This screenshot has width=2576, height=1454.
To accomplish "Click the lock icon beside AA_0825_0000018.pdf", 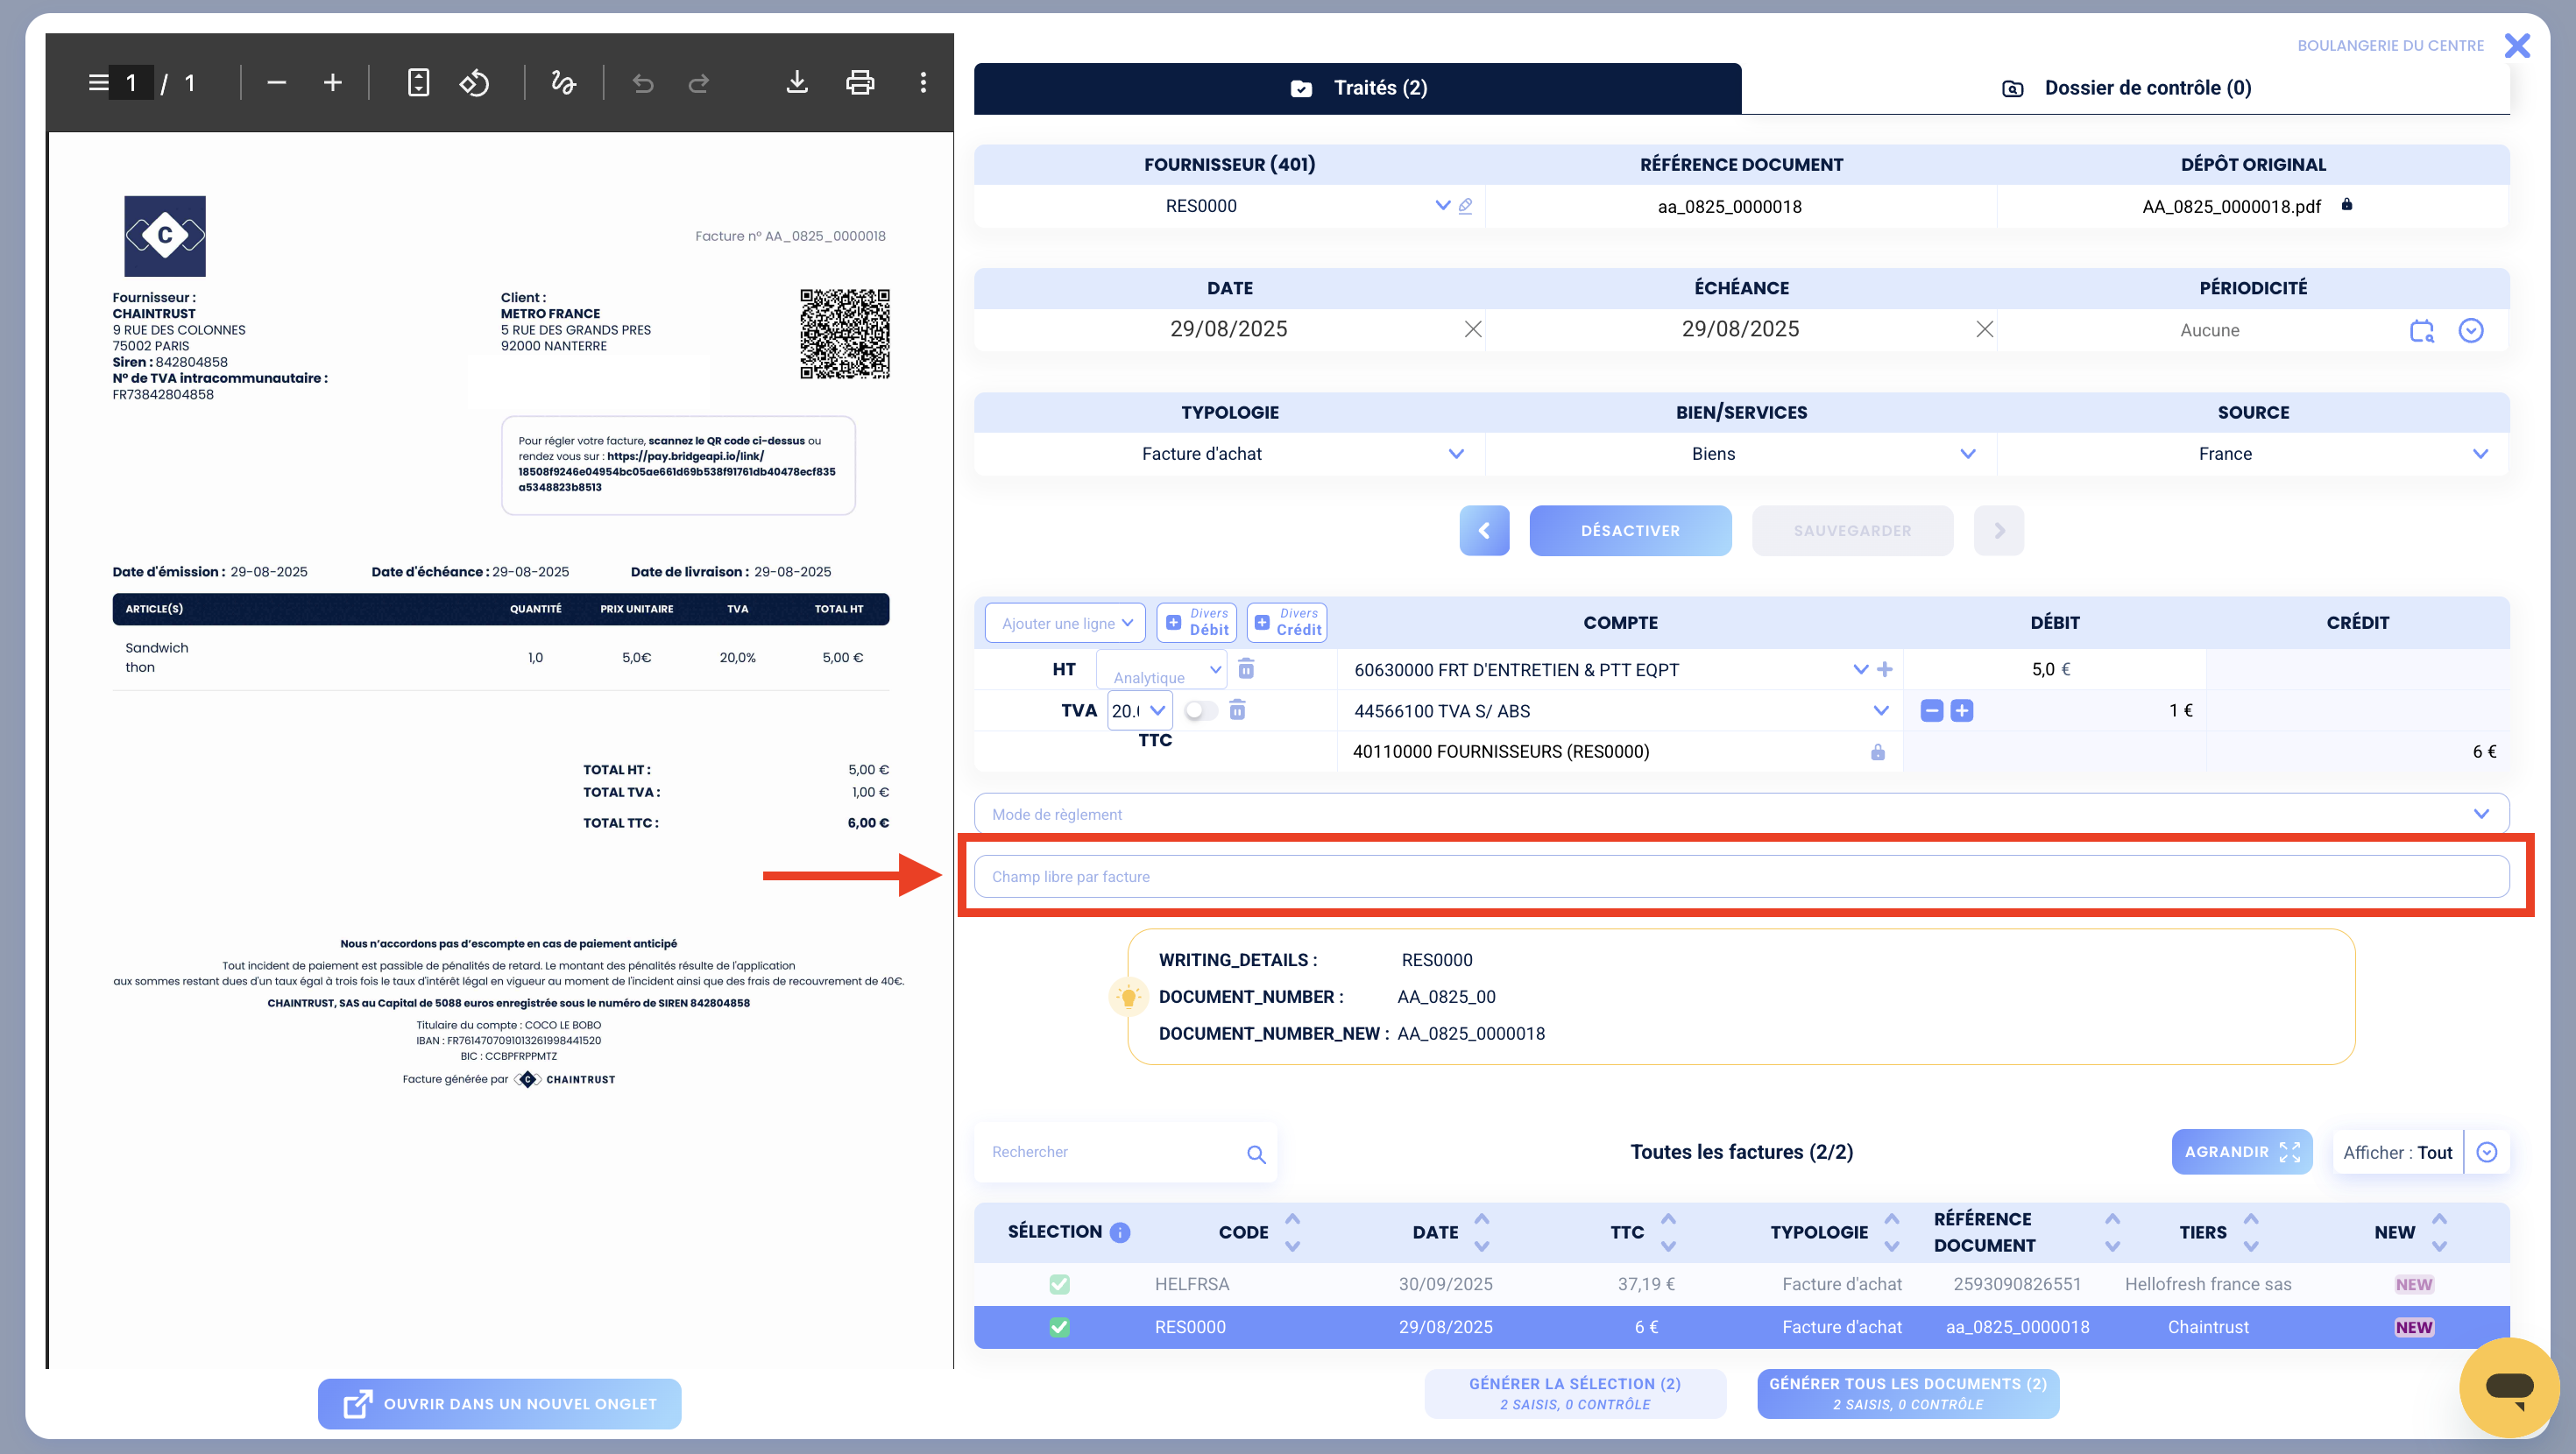I will [2347, 204].
